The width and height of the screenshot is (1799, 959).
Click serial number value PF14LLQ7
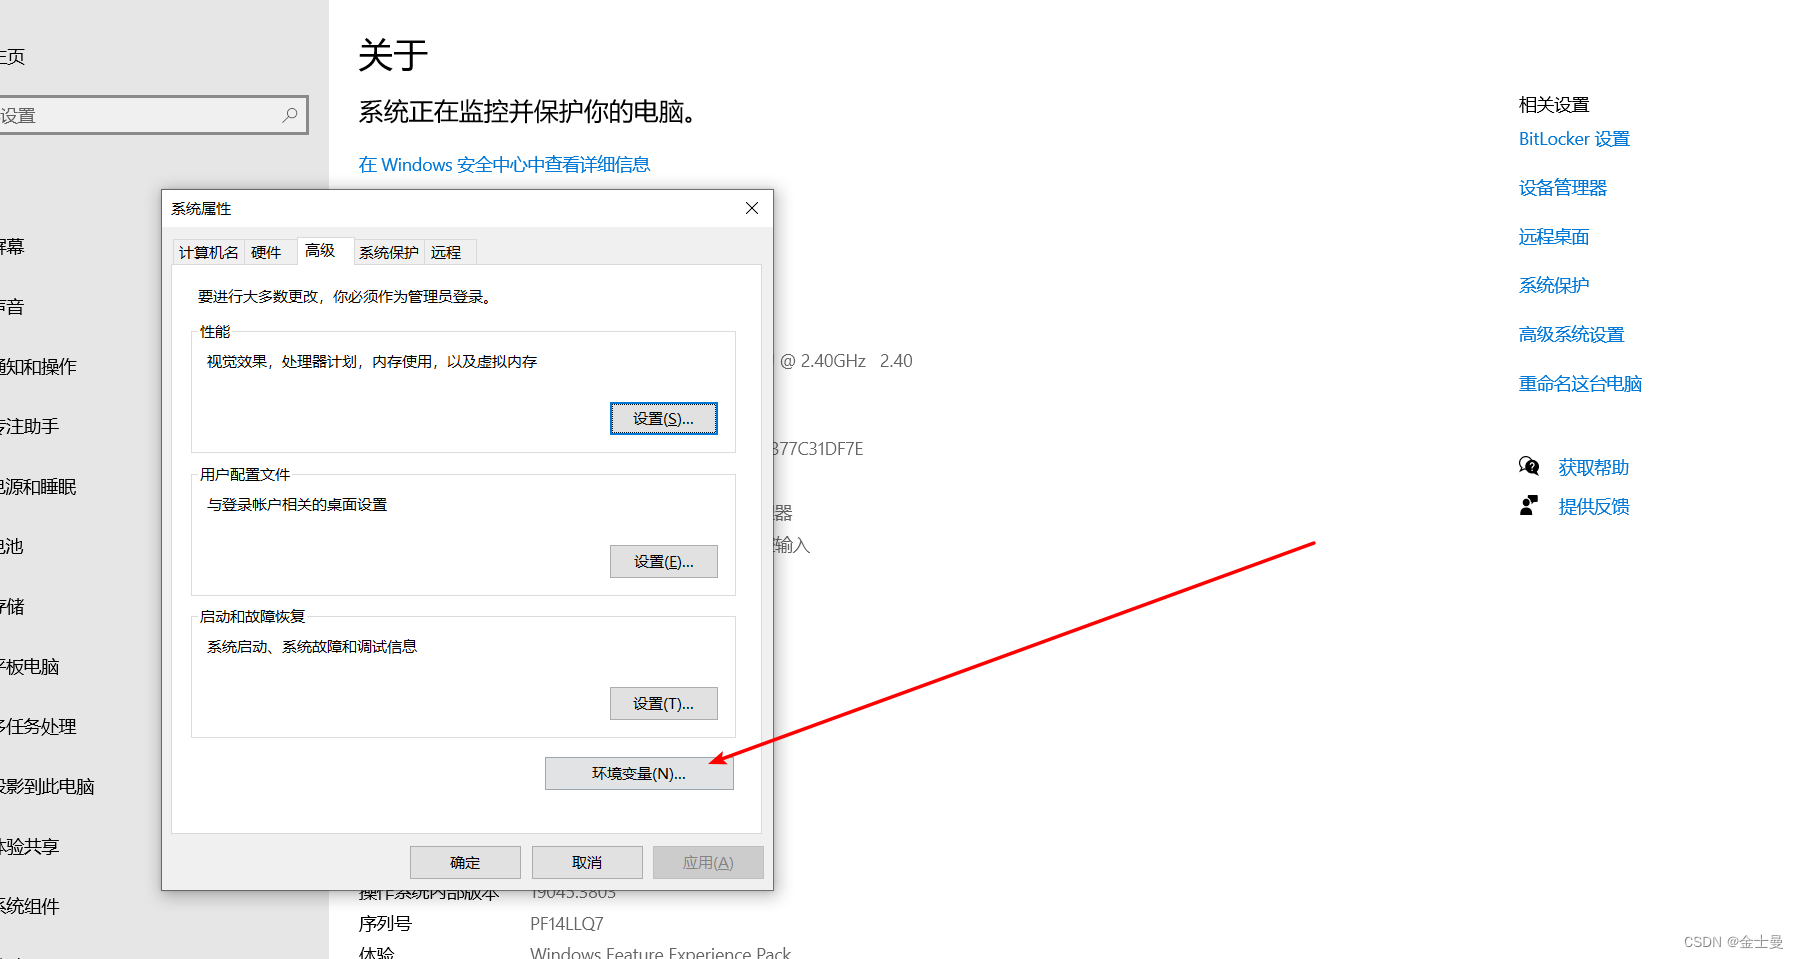pos(567,924)
